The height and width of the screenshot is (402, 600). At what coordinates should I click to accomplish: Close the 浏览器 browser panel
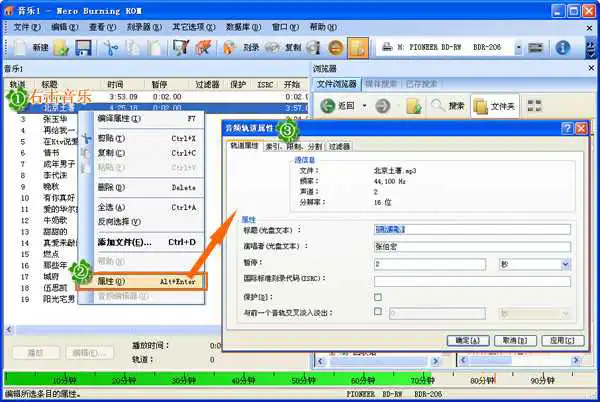point(591,68)
